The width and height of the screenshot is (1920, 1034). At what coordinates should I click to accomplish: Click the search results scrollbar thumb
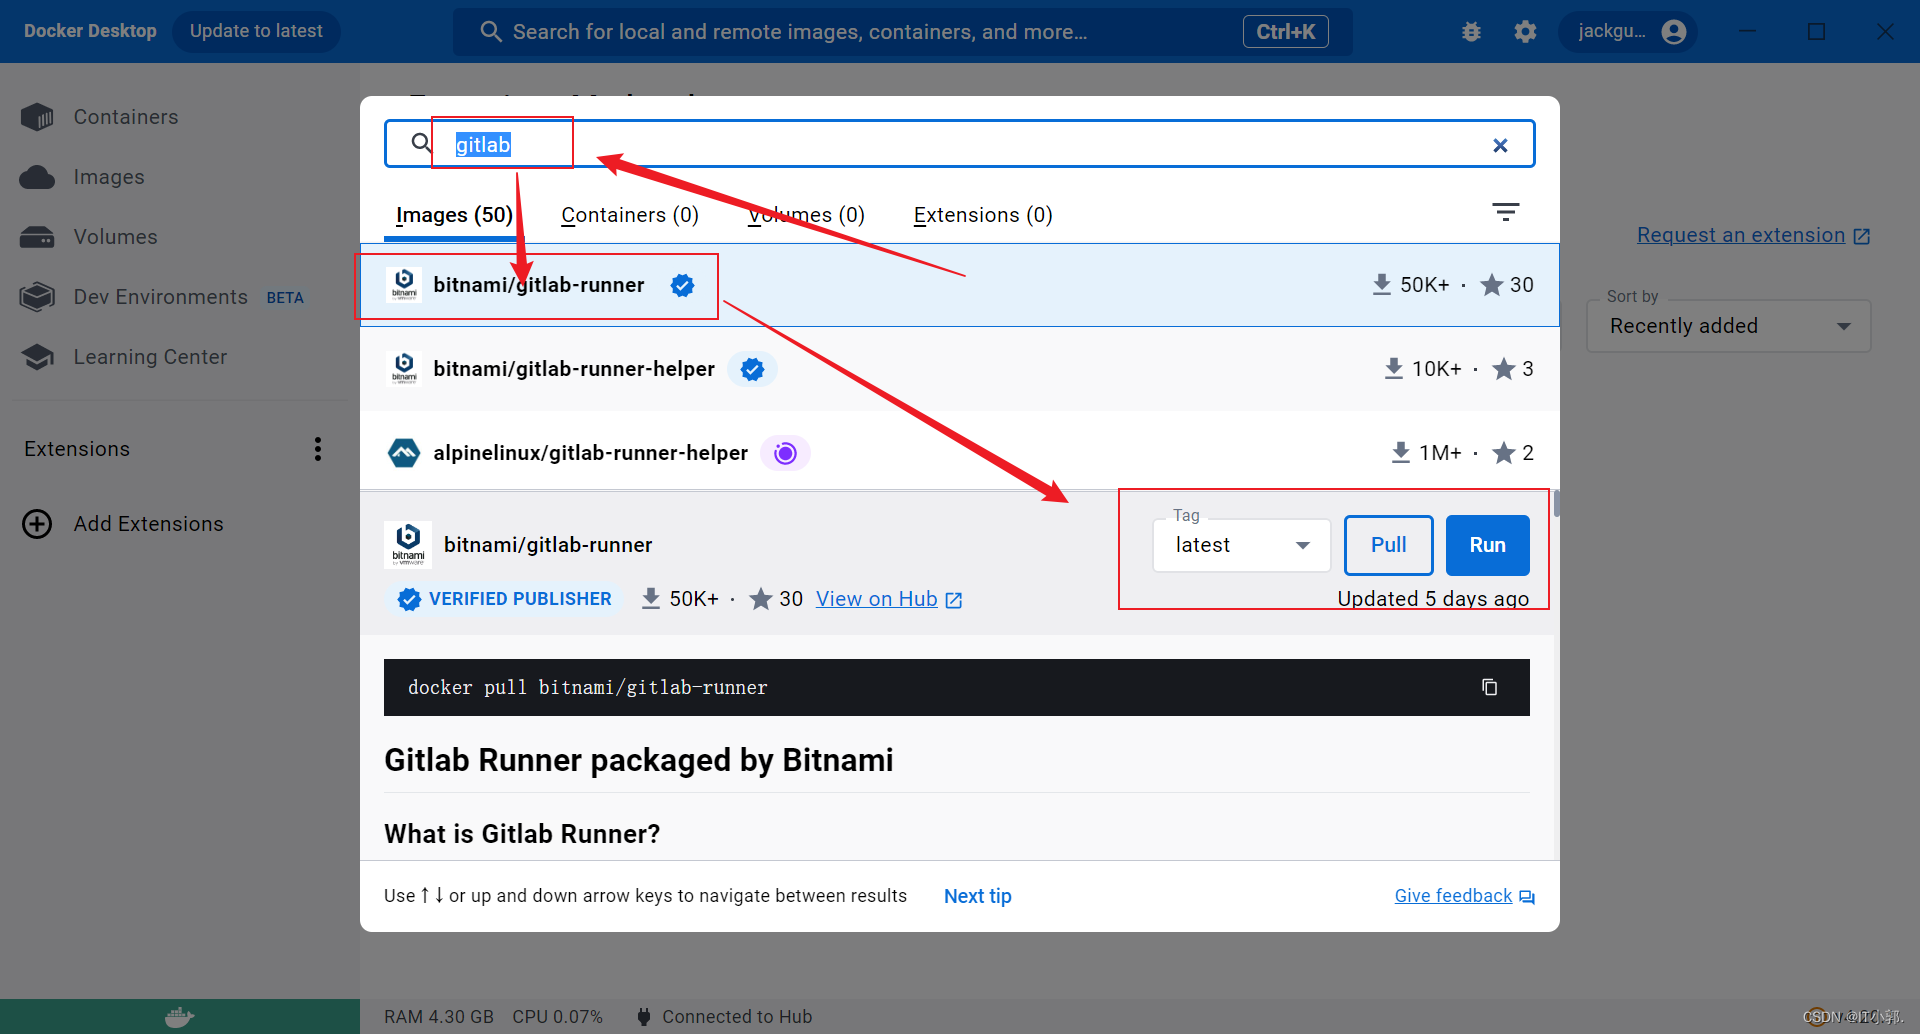pos(1556,503)
